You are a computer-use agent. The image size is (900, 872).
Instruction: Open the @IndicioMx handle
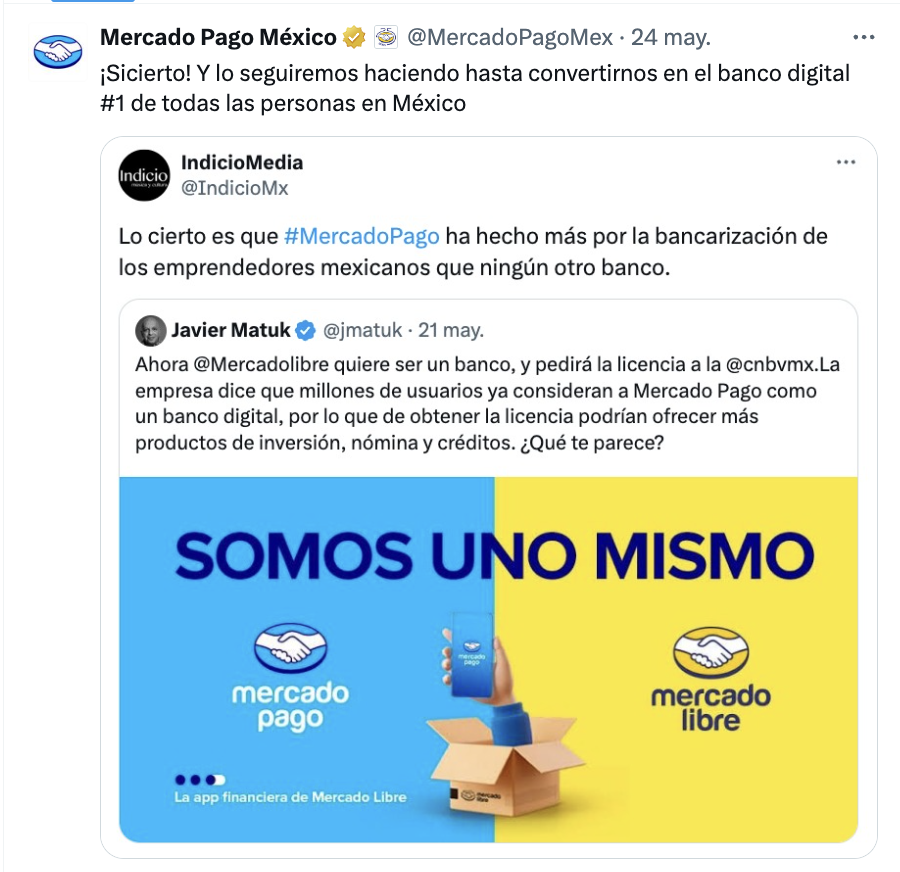tap(235, 188)
